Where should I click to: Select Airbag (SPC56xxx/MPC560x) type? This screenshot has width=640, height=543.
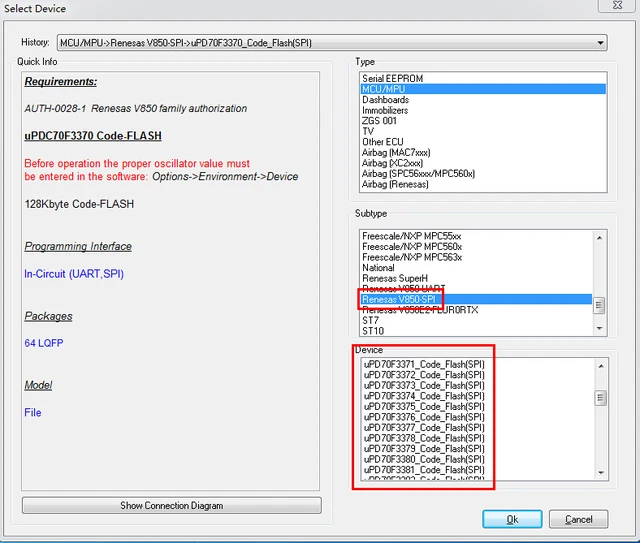click(483, 174)
